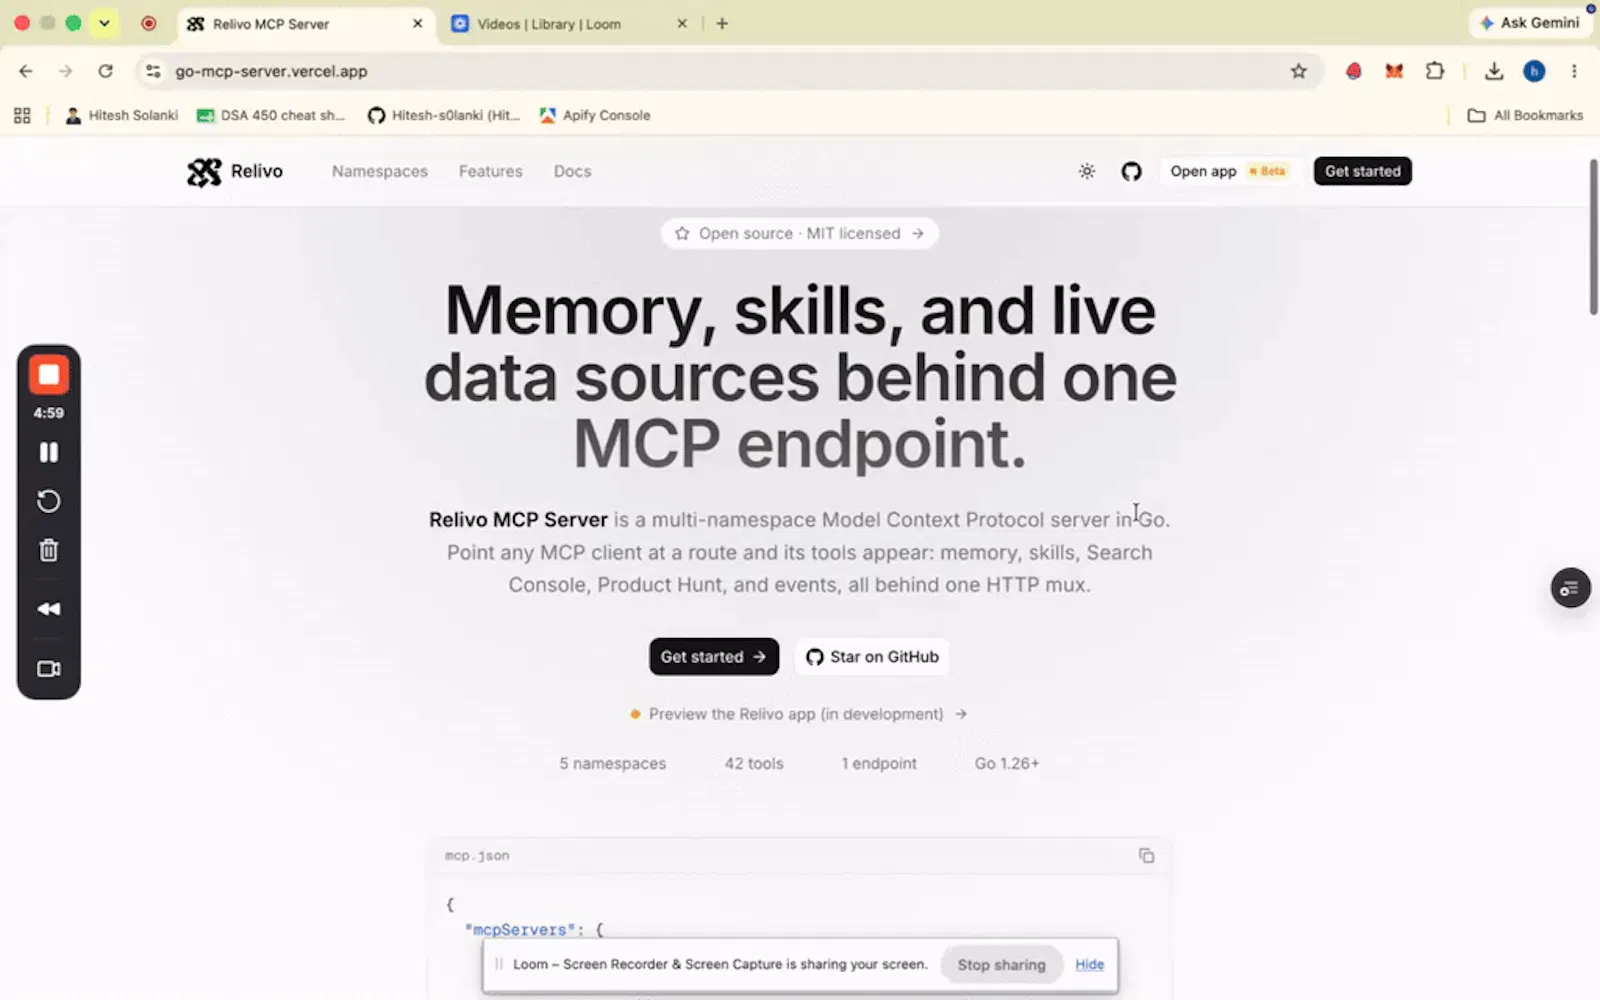Screen dimensions: 1600x1000
Task: Go back to the previous page
Action: (26, 71)
